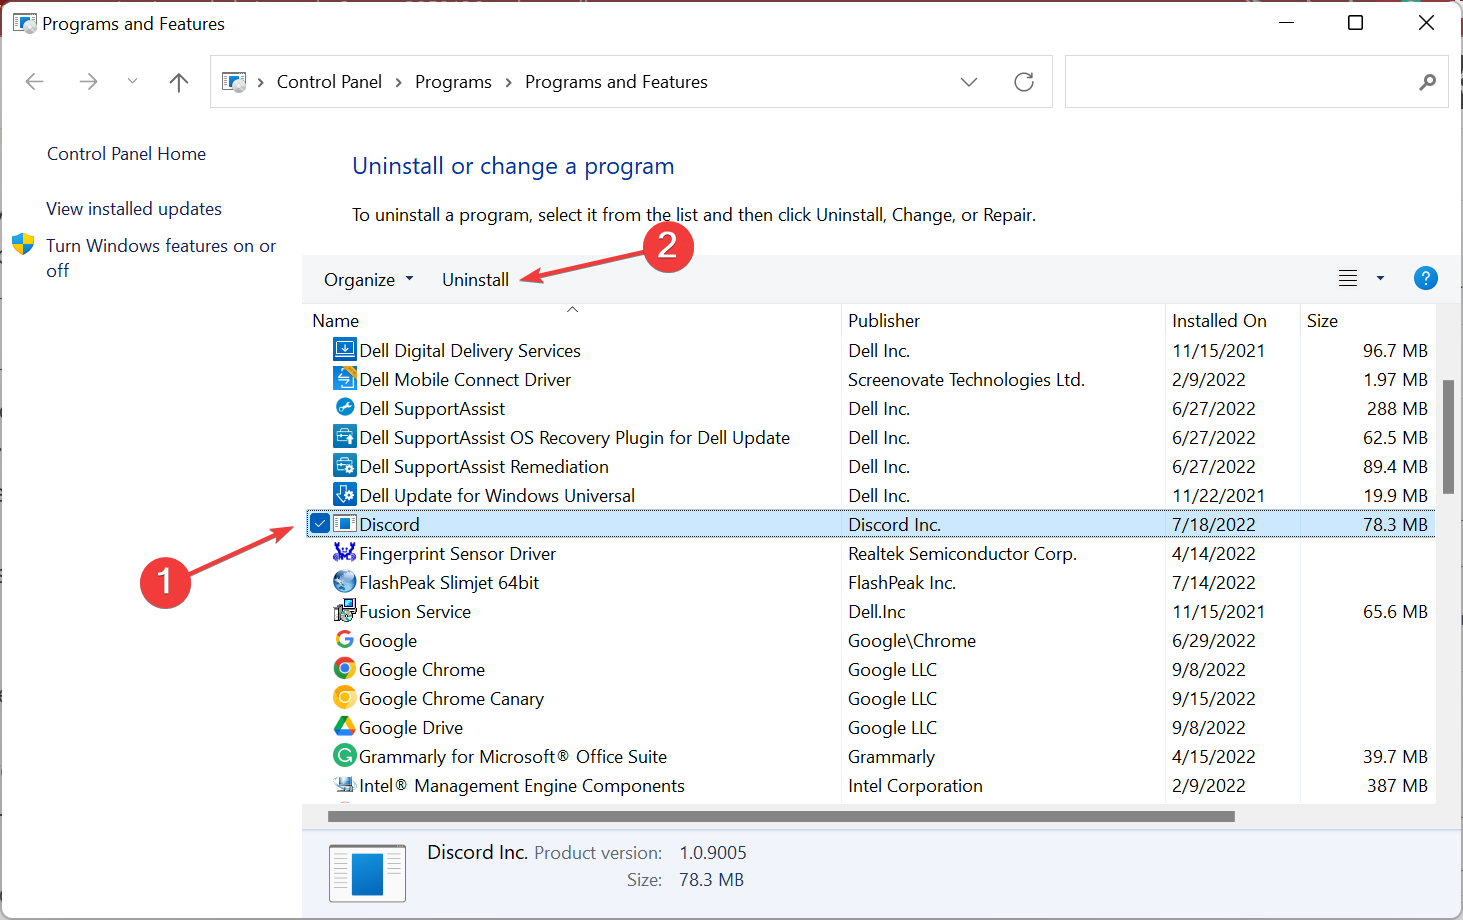Image resolution: width=1463 pixels, height=920 pixels.
Task: Click the Uninstall button in toolbar
Action: click(476, 280)
